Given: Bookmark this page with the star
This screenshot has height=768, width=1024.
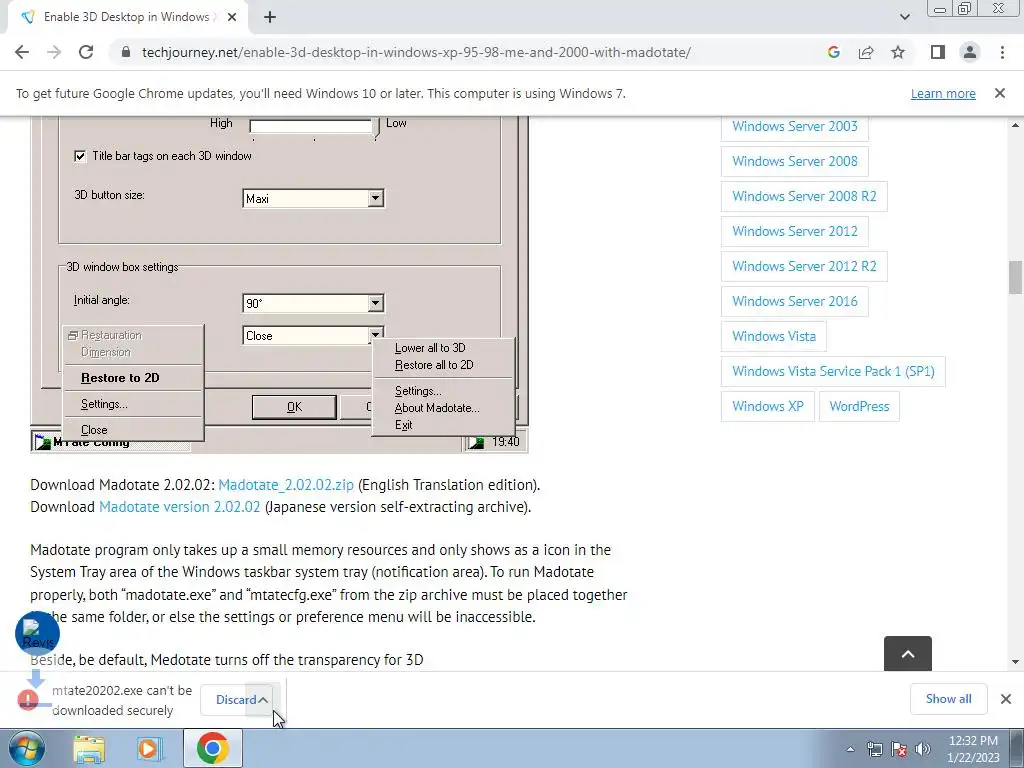Looking at the screenshot, I should pos(898,52).
